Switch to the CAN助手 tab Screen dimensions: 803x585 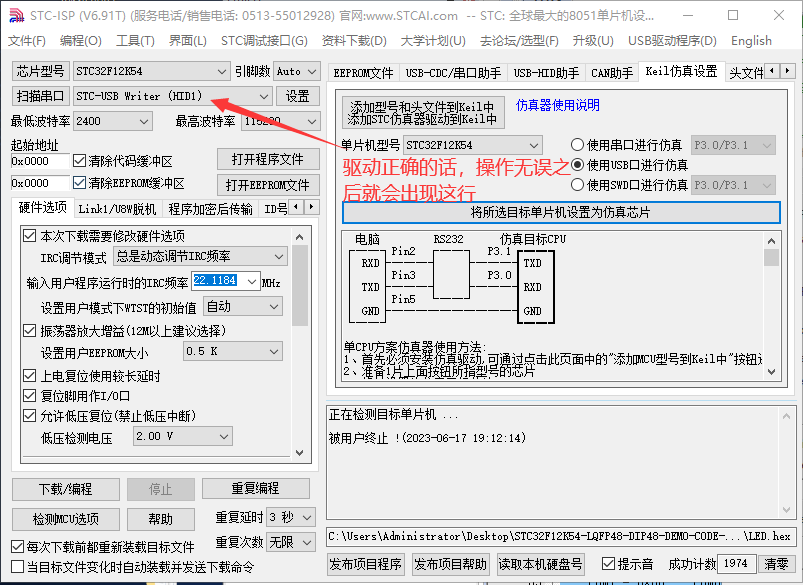[612, 73]
